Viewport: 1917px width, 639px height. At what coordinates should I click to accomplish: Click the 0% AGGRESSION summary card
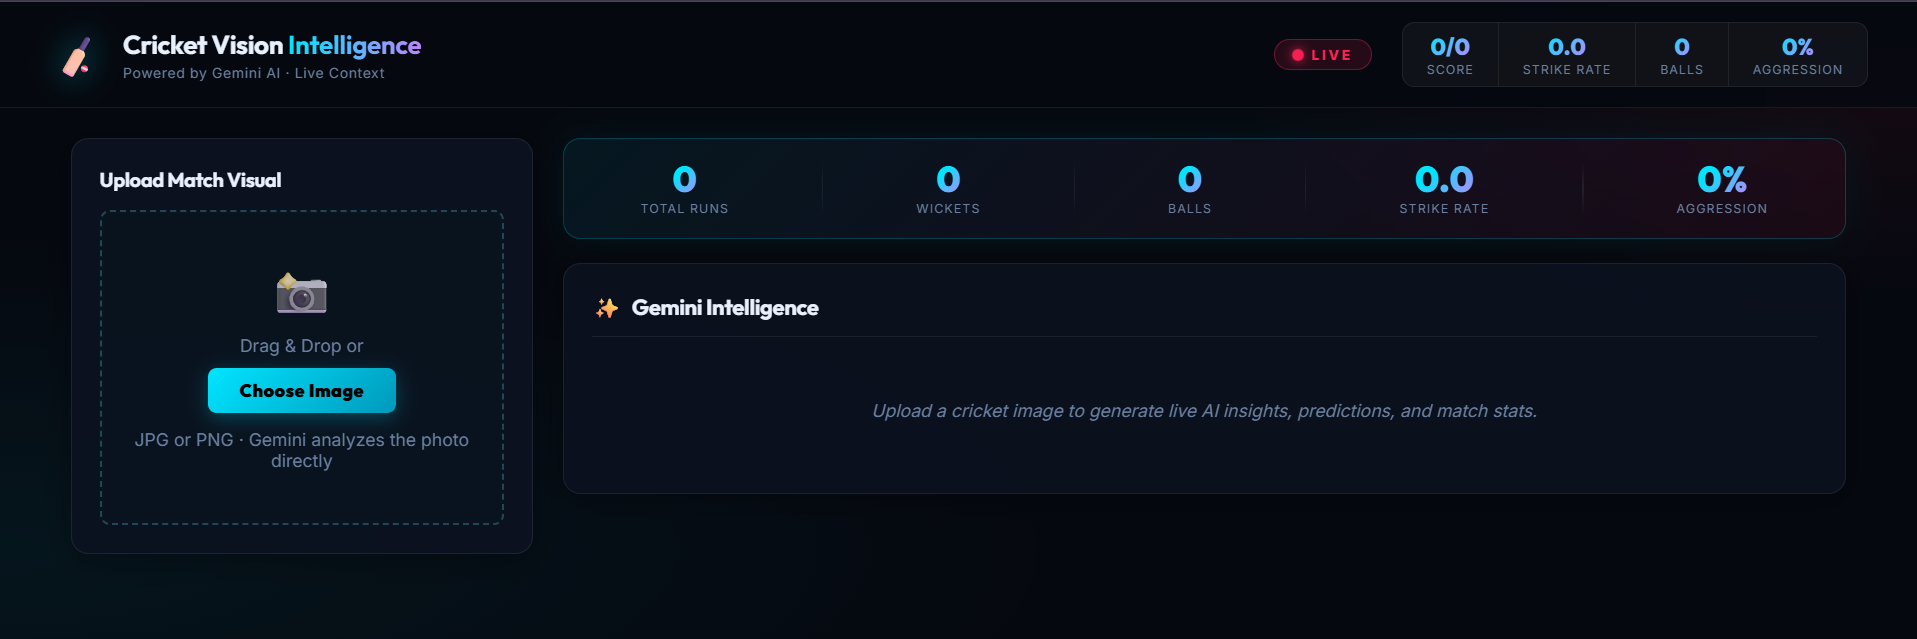click(1722, 188)
